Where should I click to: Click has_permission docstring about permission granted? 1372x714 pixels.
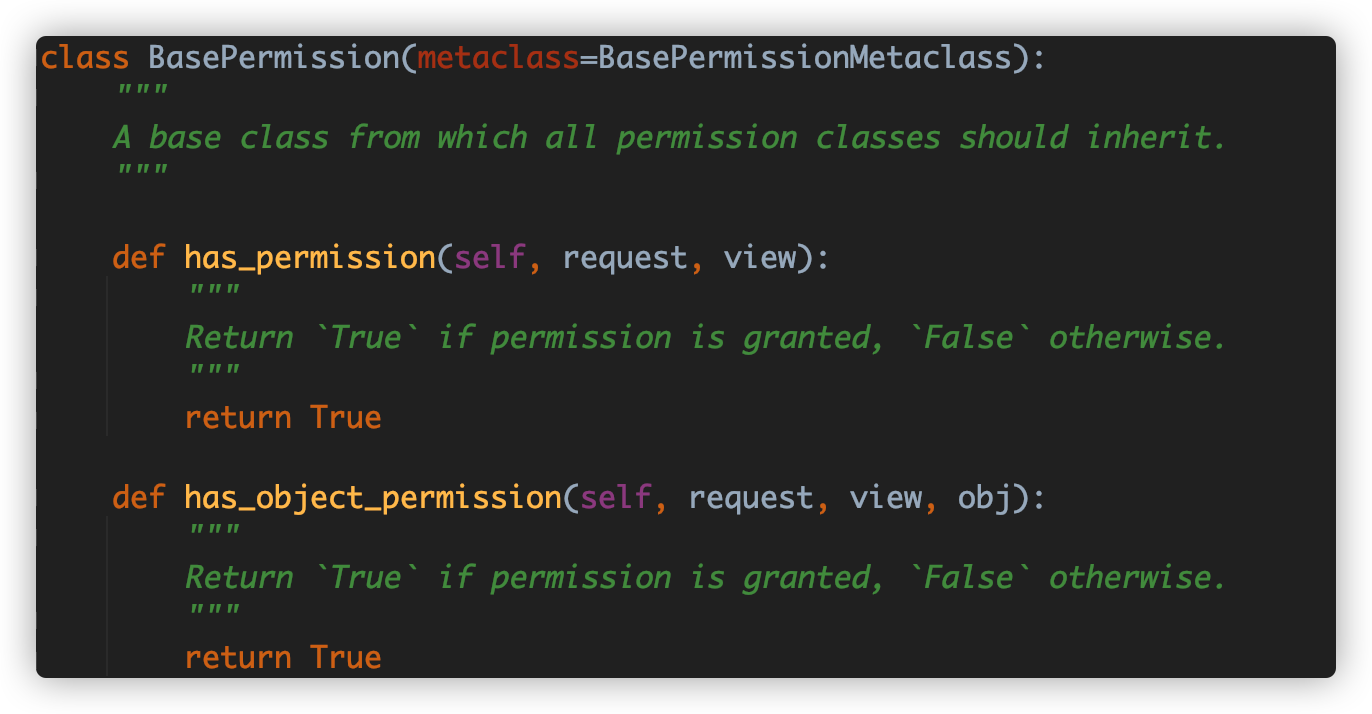click(x=705, y=338)
